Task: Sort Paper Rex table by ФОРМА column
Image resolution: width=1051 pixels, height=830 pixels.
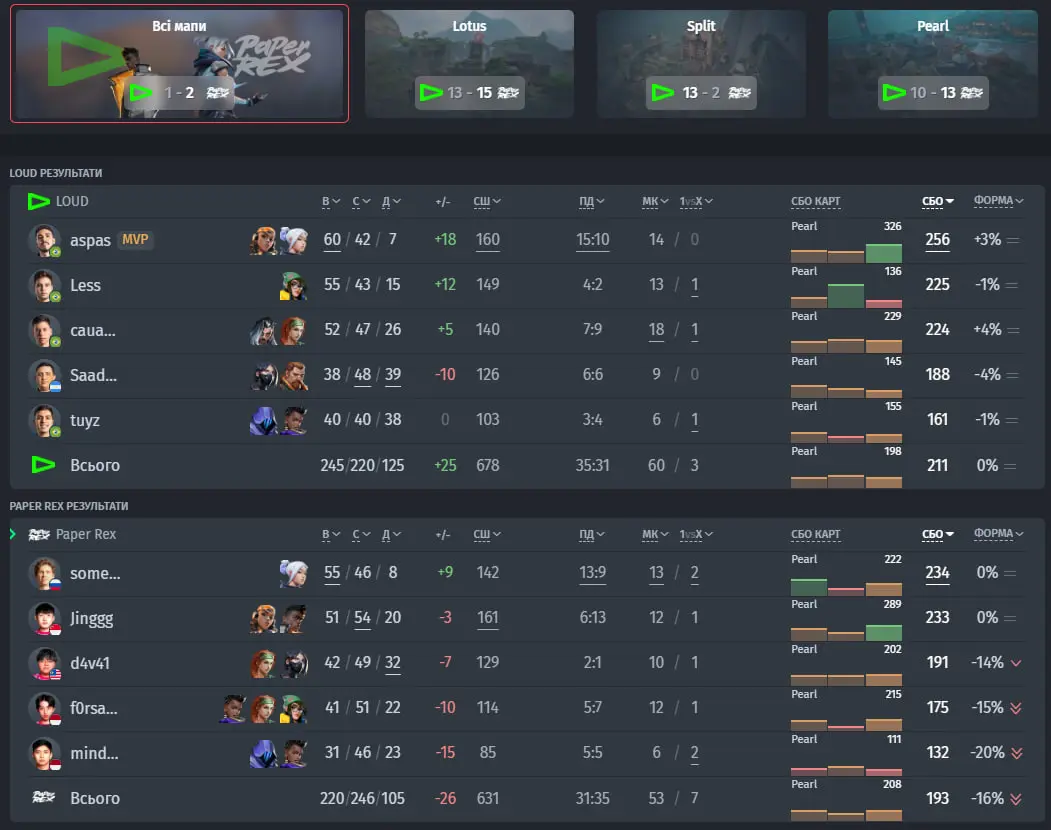Action: click(x=999, y=534)
